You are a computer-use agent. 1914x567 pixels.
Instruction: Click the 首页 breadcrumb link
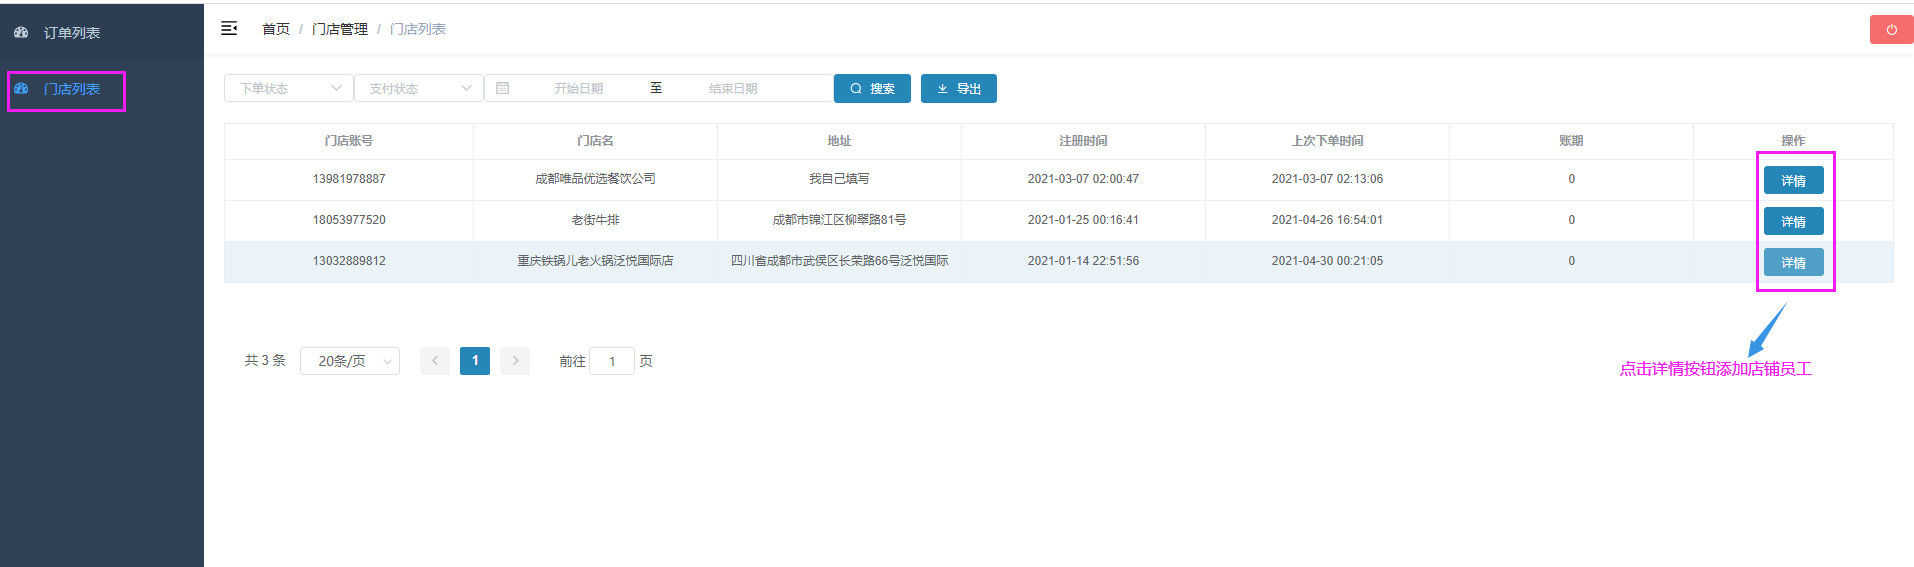(x=276, y=29)
